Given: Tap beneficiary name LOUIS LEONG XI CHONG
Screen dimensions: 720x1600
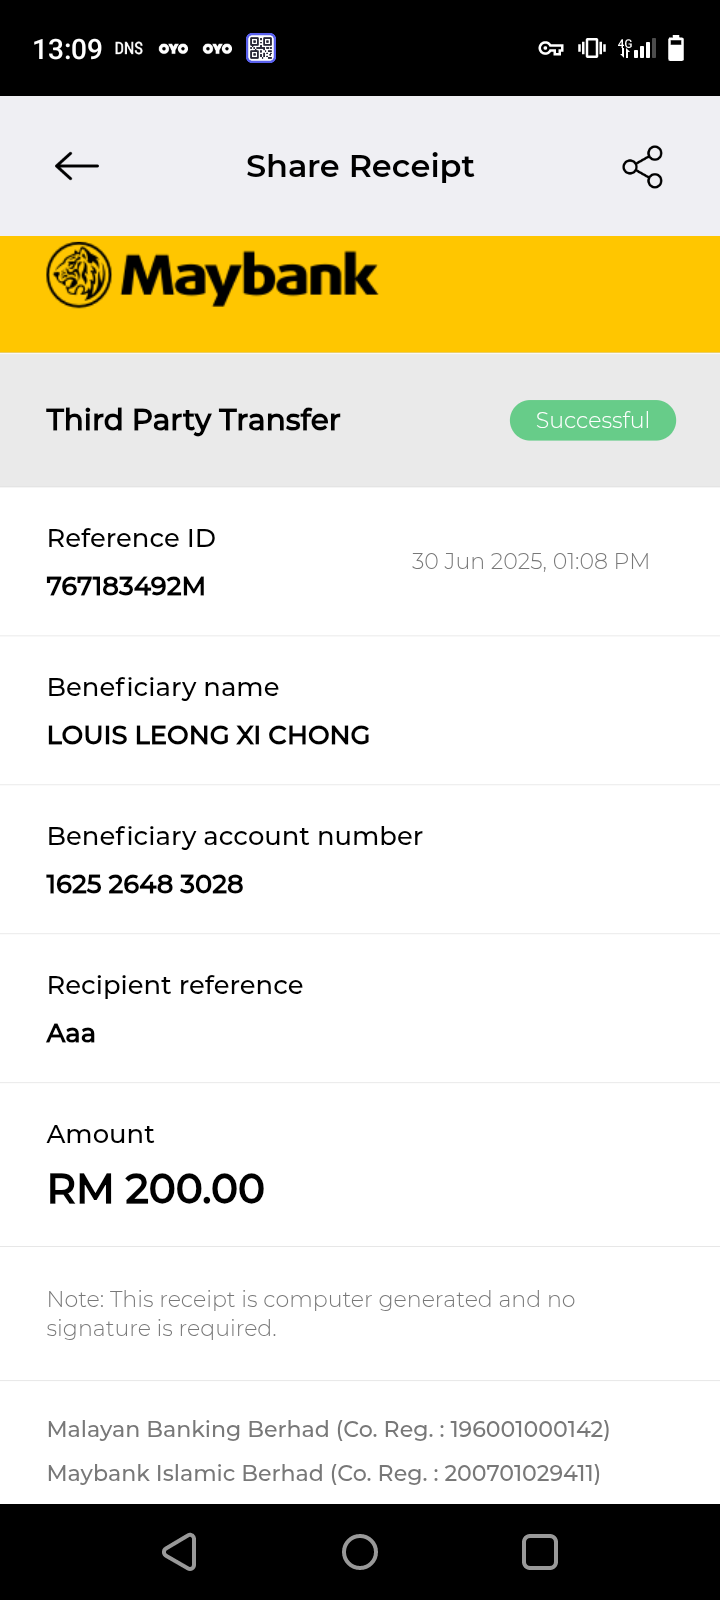Looking at the screenshot, I should point(208,735).
